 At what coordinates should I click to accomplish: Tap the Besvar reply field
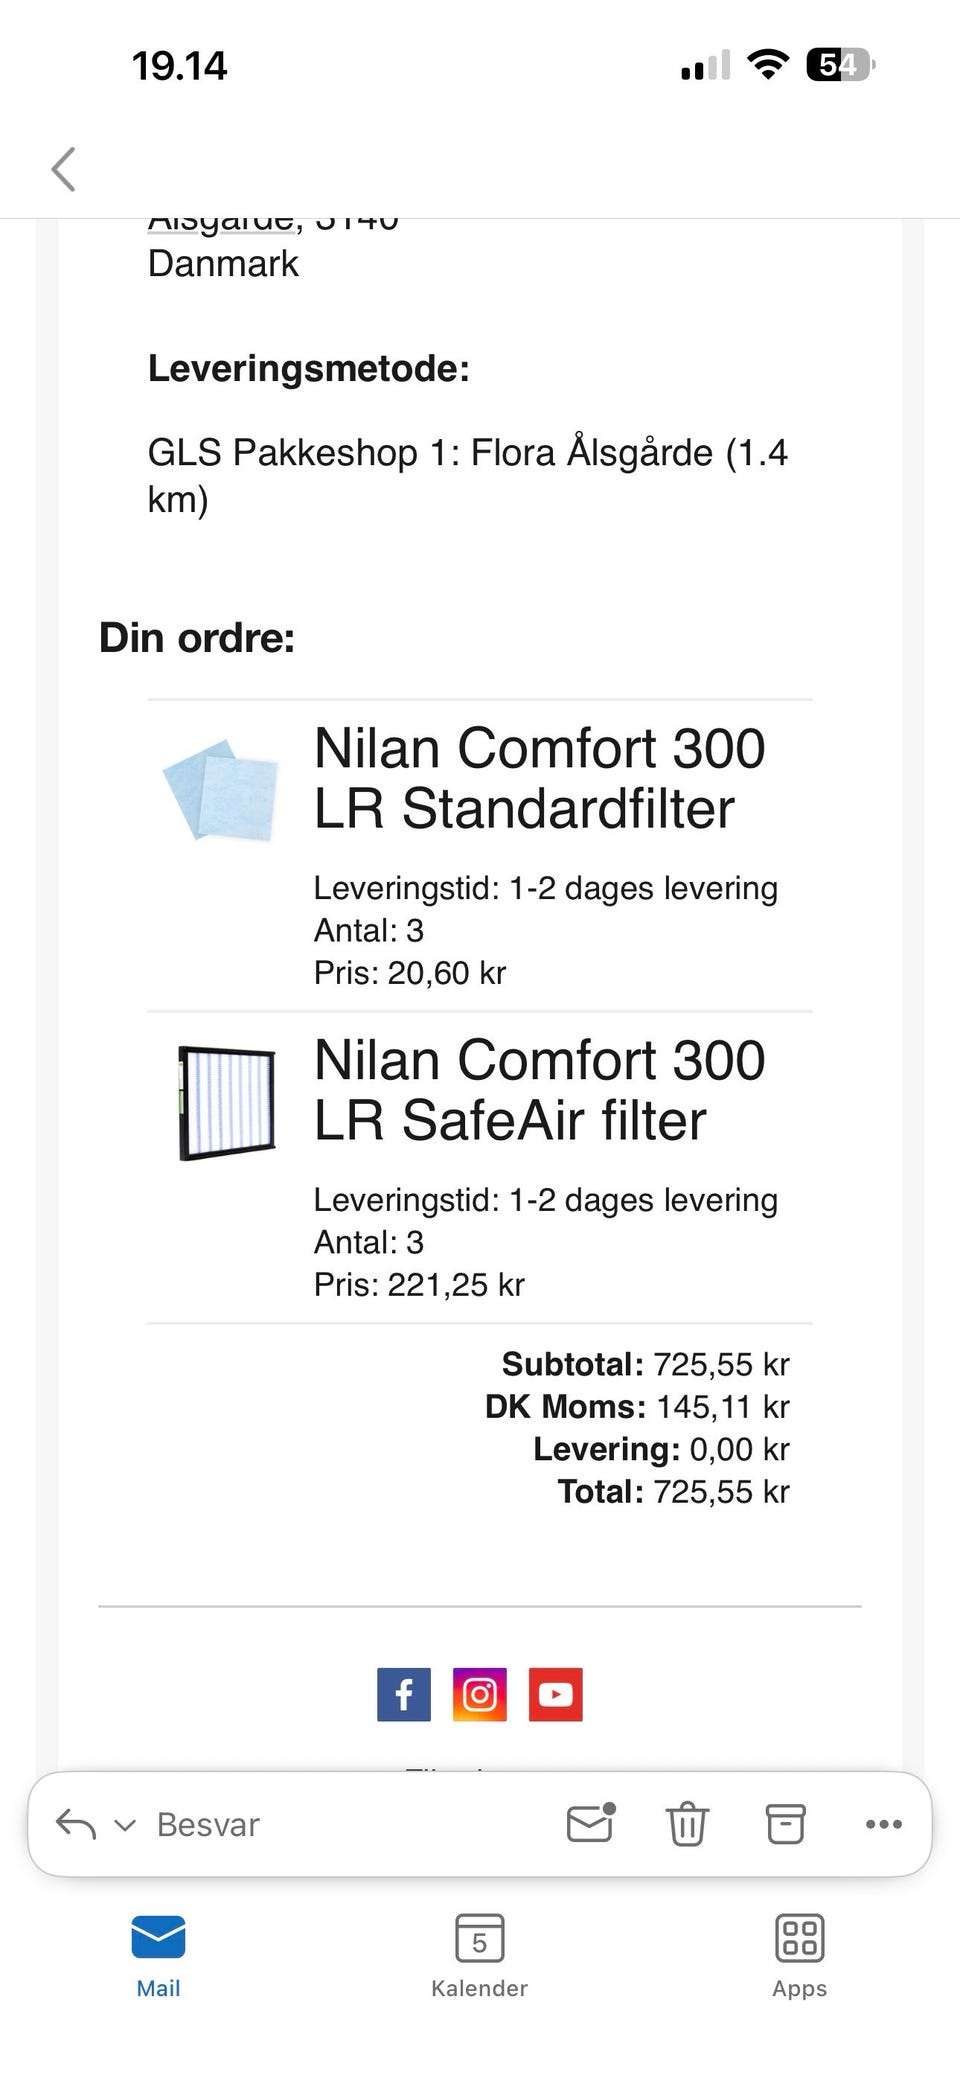pyautogui.click(x=208, y=1825)
